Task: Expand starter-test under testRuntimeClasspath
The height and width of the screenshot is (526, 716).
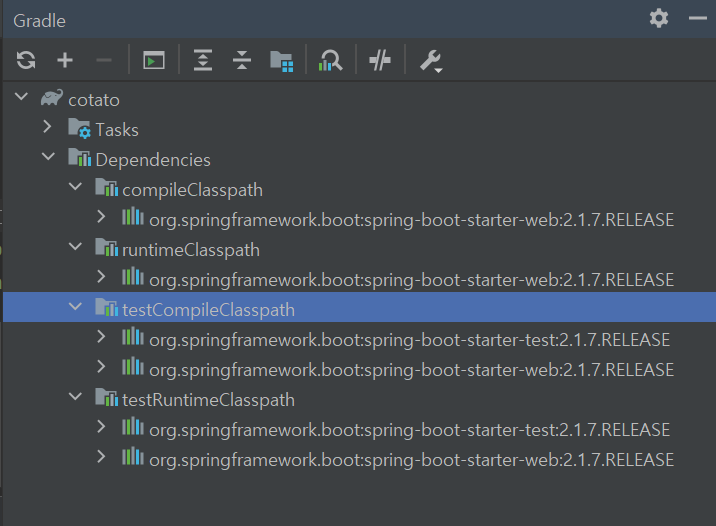Action: 101,426
